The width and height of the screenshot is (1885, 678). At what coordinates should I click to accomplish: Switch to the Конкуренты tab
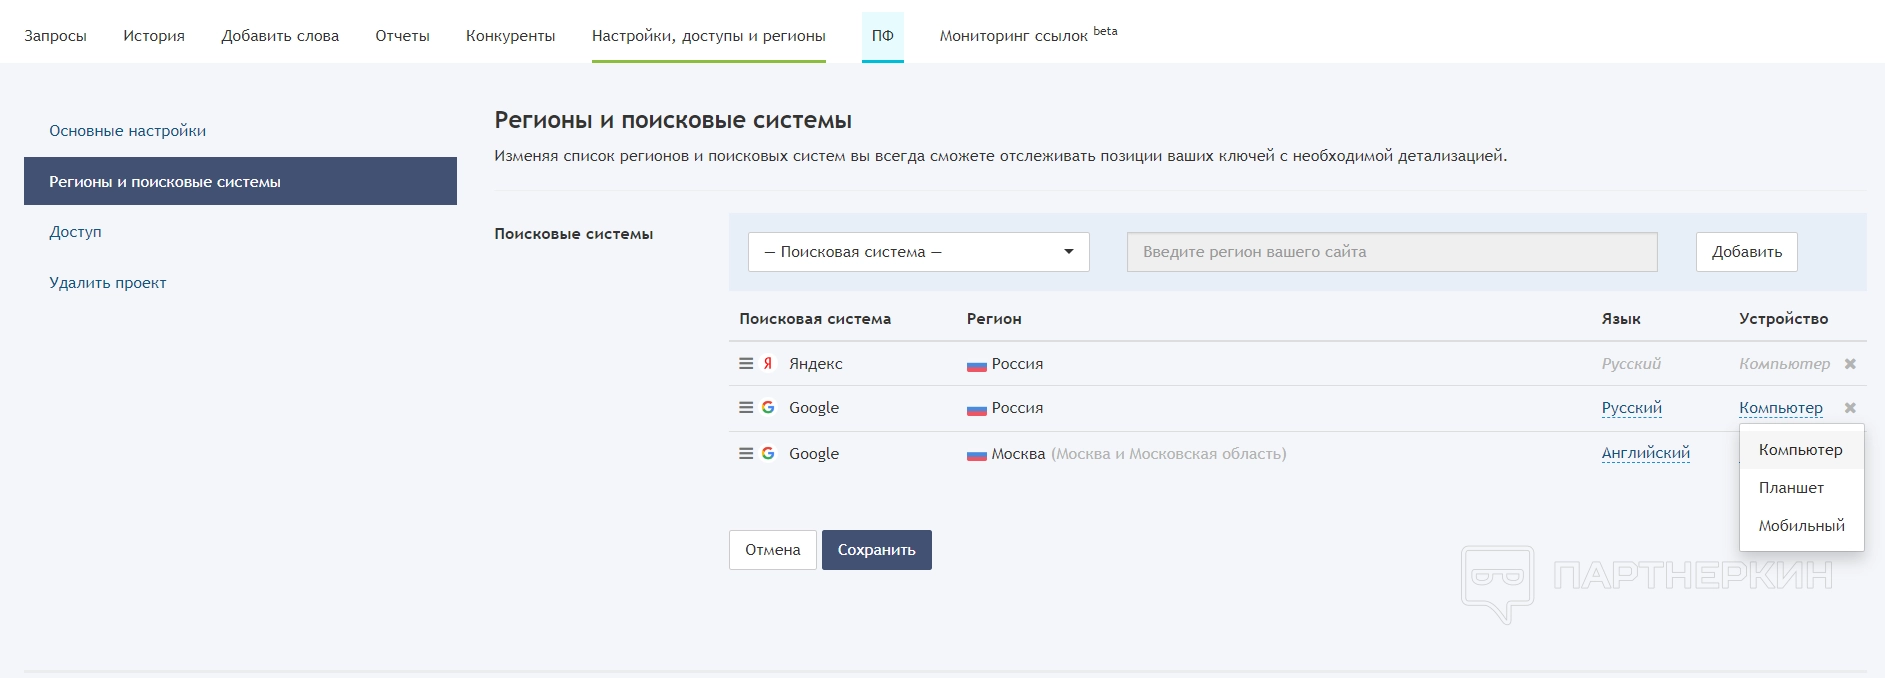510,36
